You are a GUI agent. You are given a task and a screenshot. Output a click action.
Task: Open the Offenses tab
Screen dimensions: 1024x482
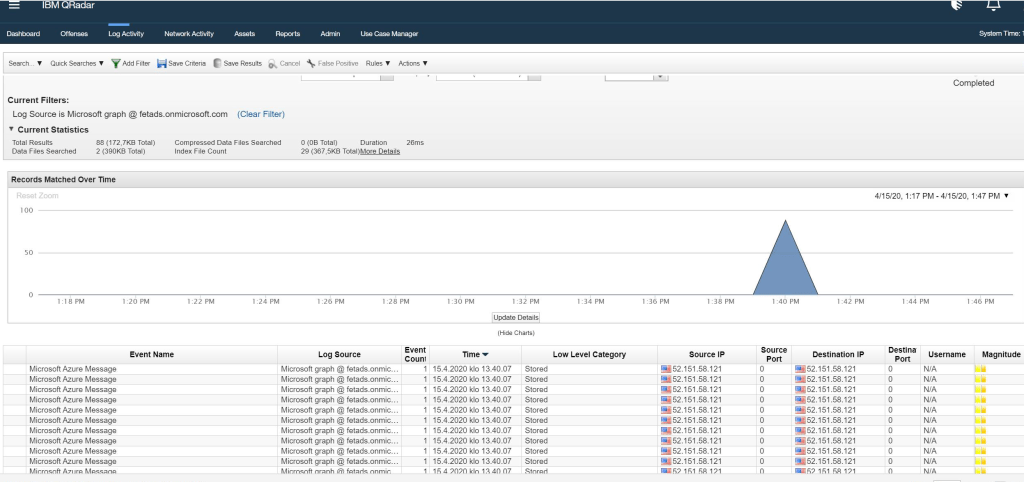pos(74,34)
